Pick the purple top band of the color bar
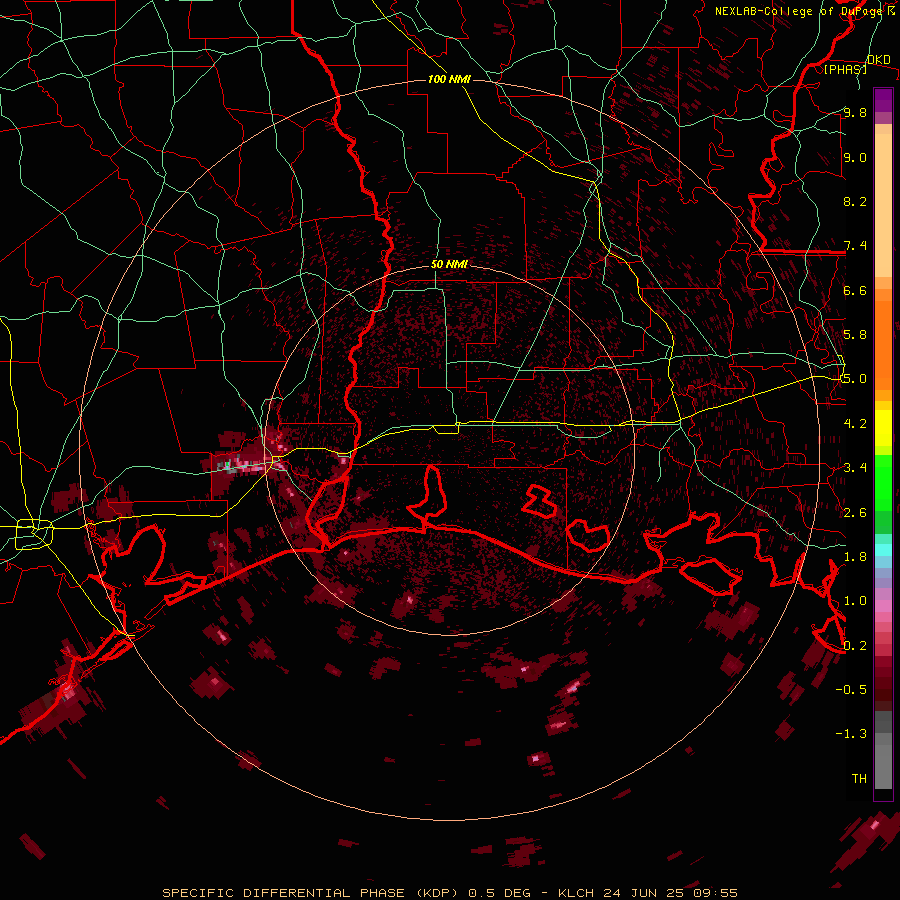The height and width of the screenshot is (900, 900). pos(883,100)
